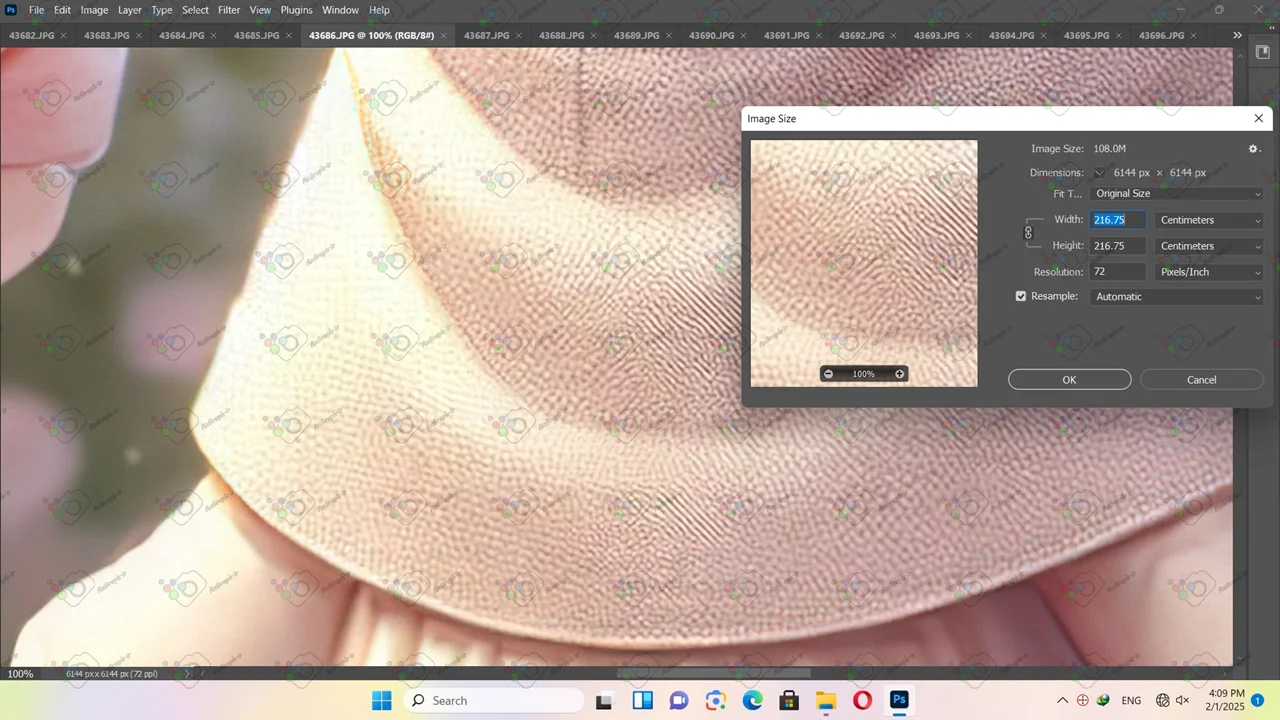1280x720 pixels.
Task: Click the Image Size dialog gear settings icon
Action: tap(1254, 149)
